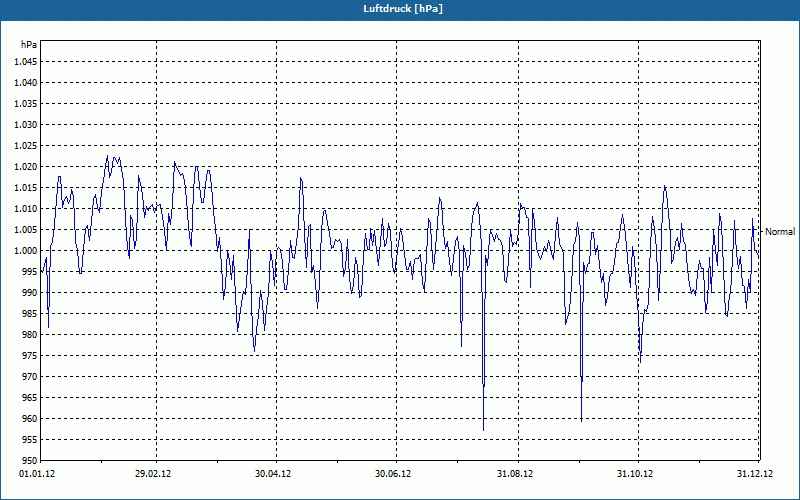Click the Normal pressure marker label
Image resolution: width=800 pixels, height=500 pixels.
[780, 232]
